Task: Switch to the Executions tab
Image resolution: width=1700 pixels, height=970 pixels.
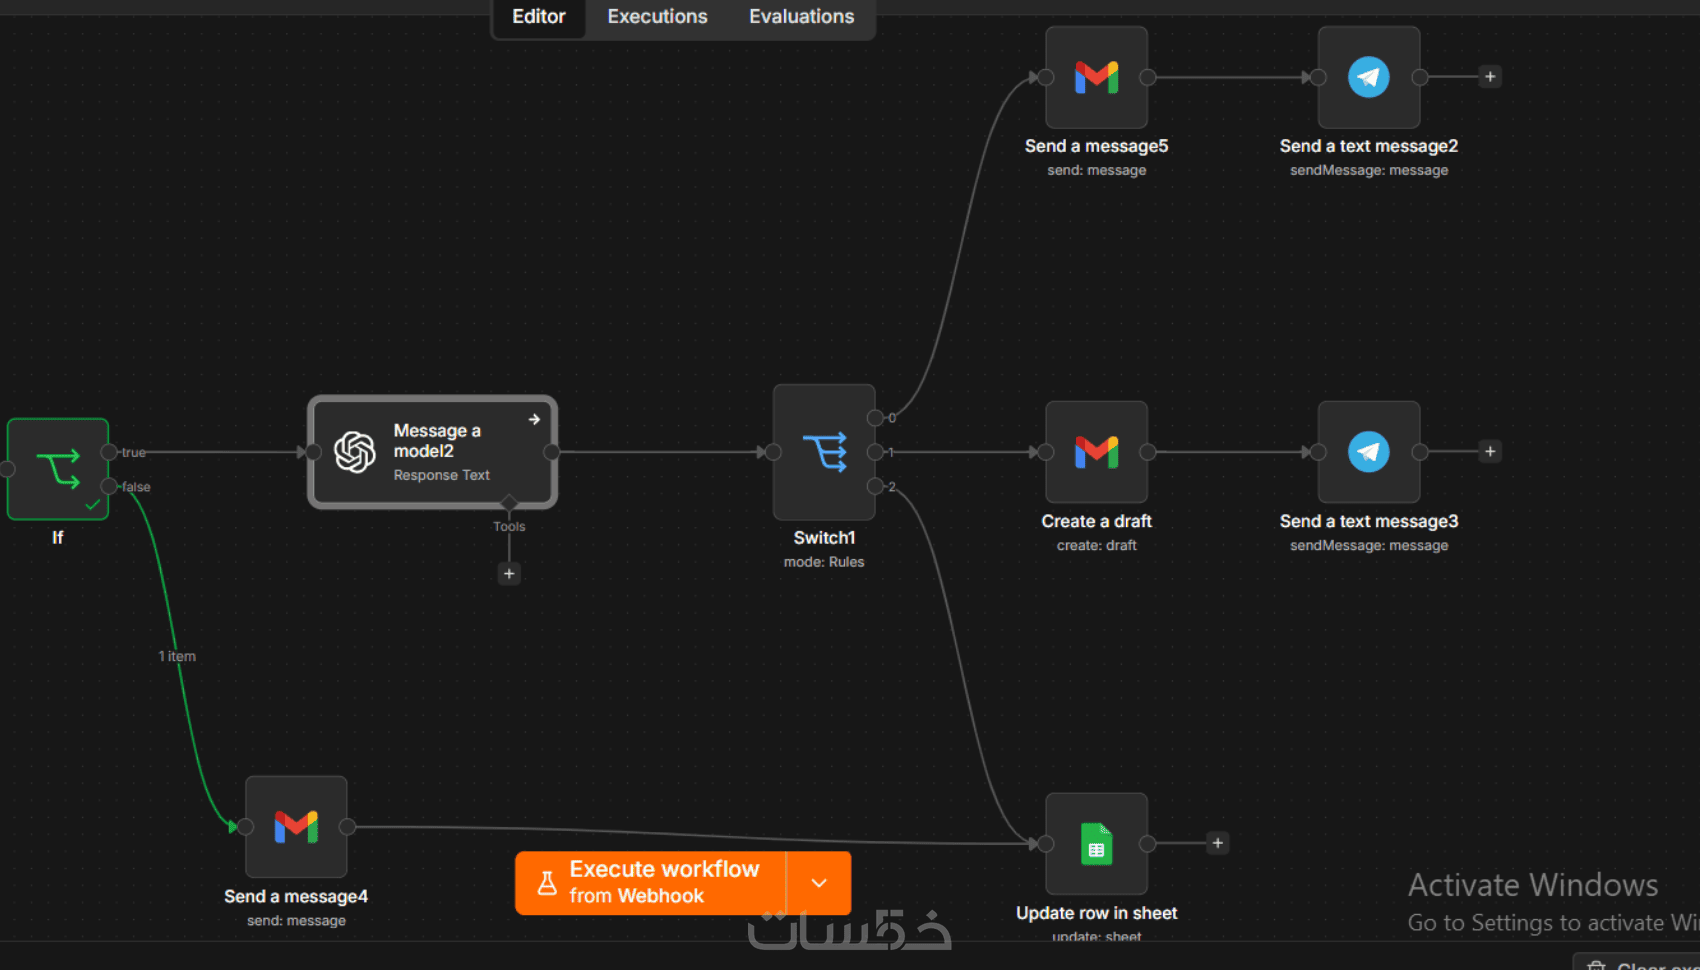Action: [x=657, y=17]
